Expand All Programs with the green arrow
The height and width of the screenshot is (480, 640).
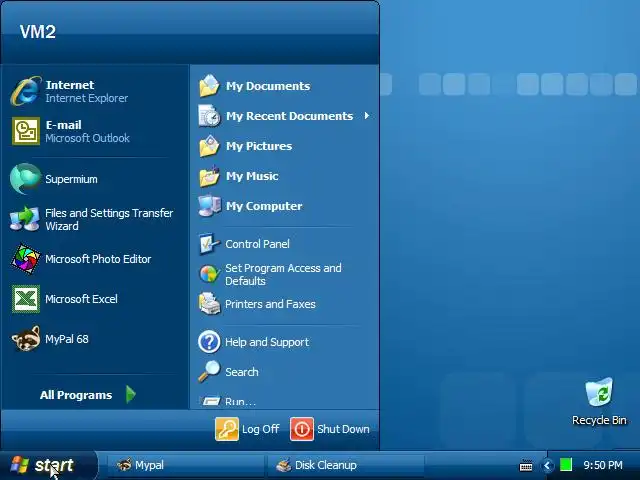click(131, 394)
